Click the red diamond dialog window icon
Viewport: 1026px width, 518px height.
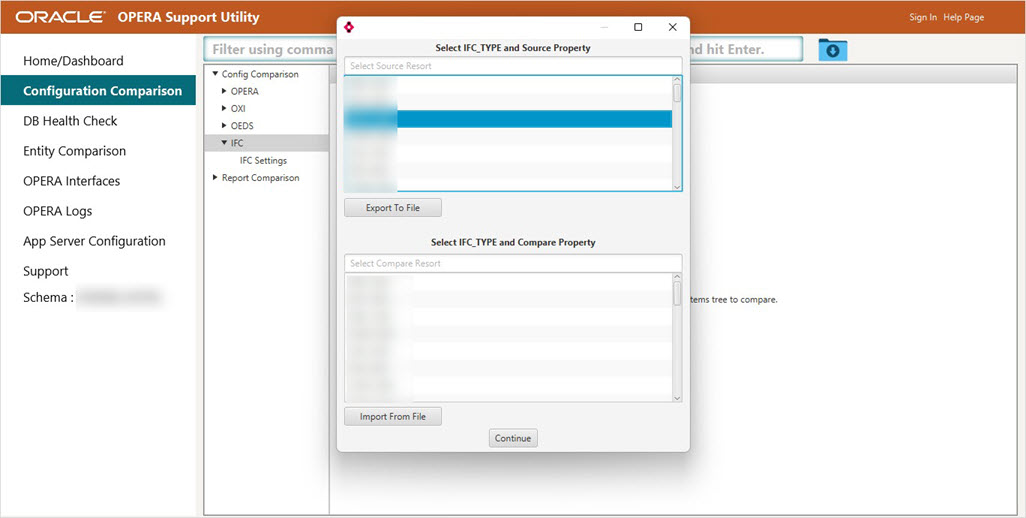[x=348, y=27]
